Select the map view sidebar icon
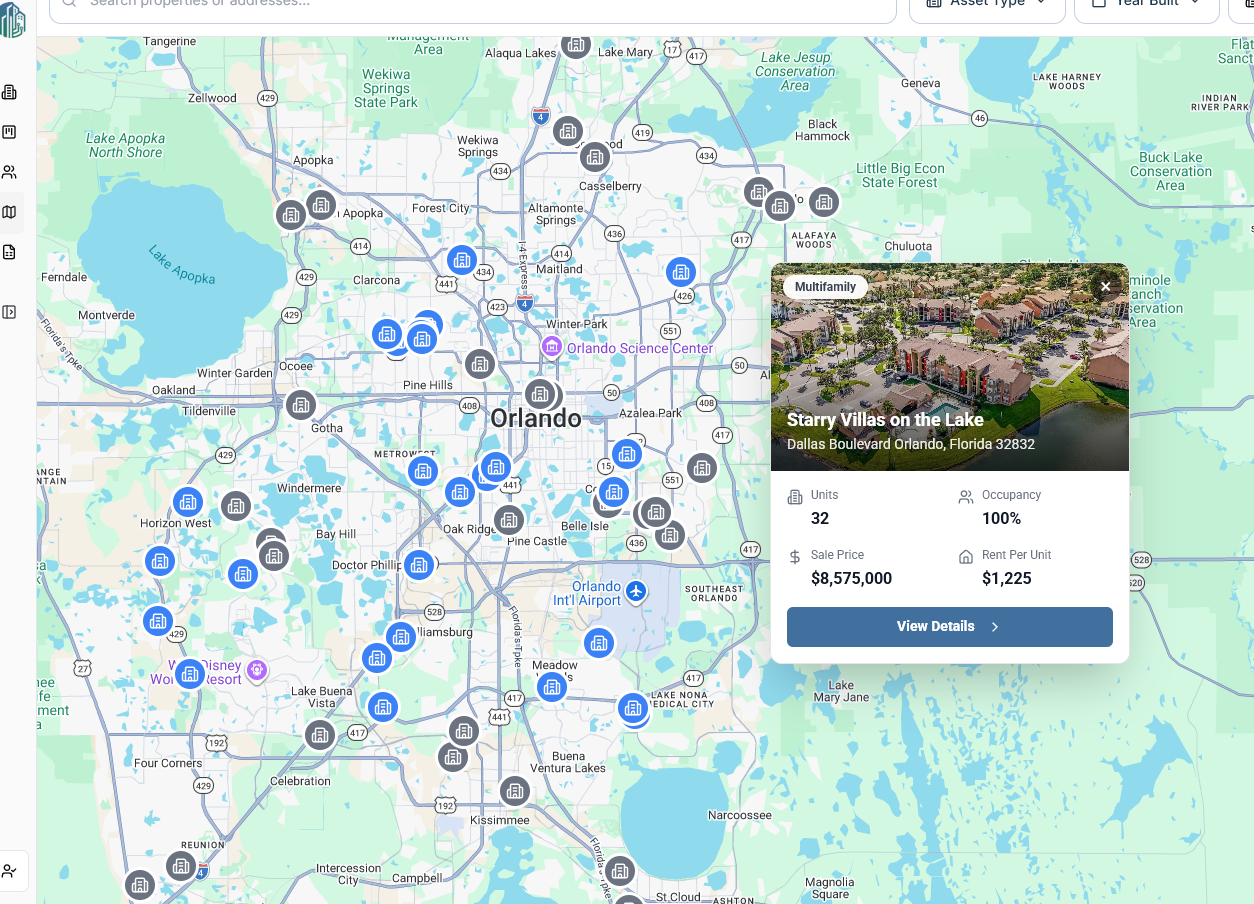The width and height of the screenshot is (1254, 904). pyautogui.click(x=10, y=212)
